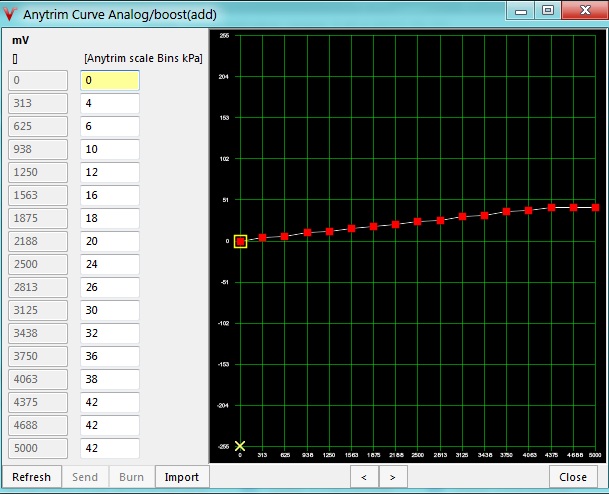Click the Anytrim app icon in title bar
The image size is (609, 495).
[12, 14]
